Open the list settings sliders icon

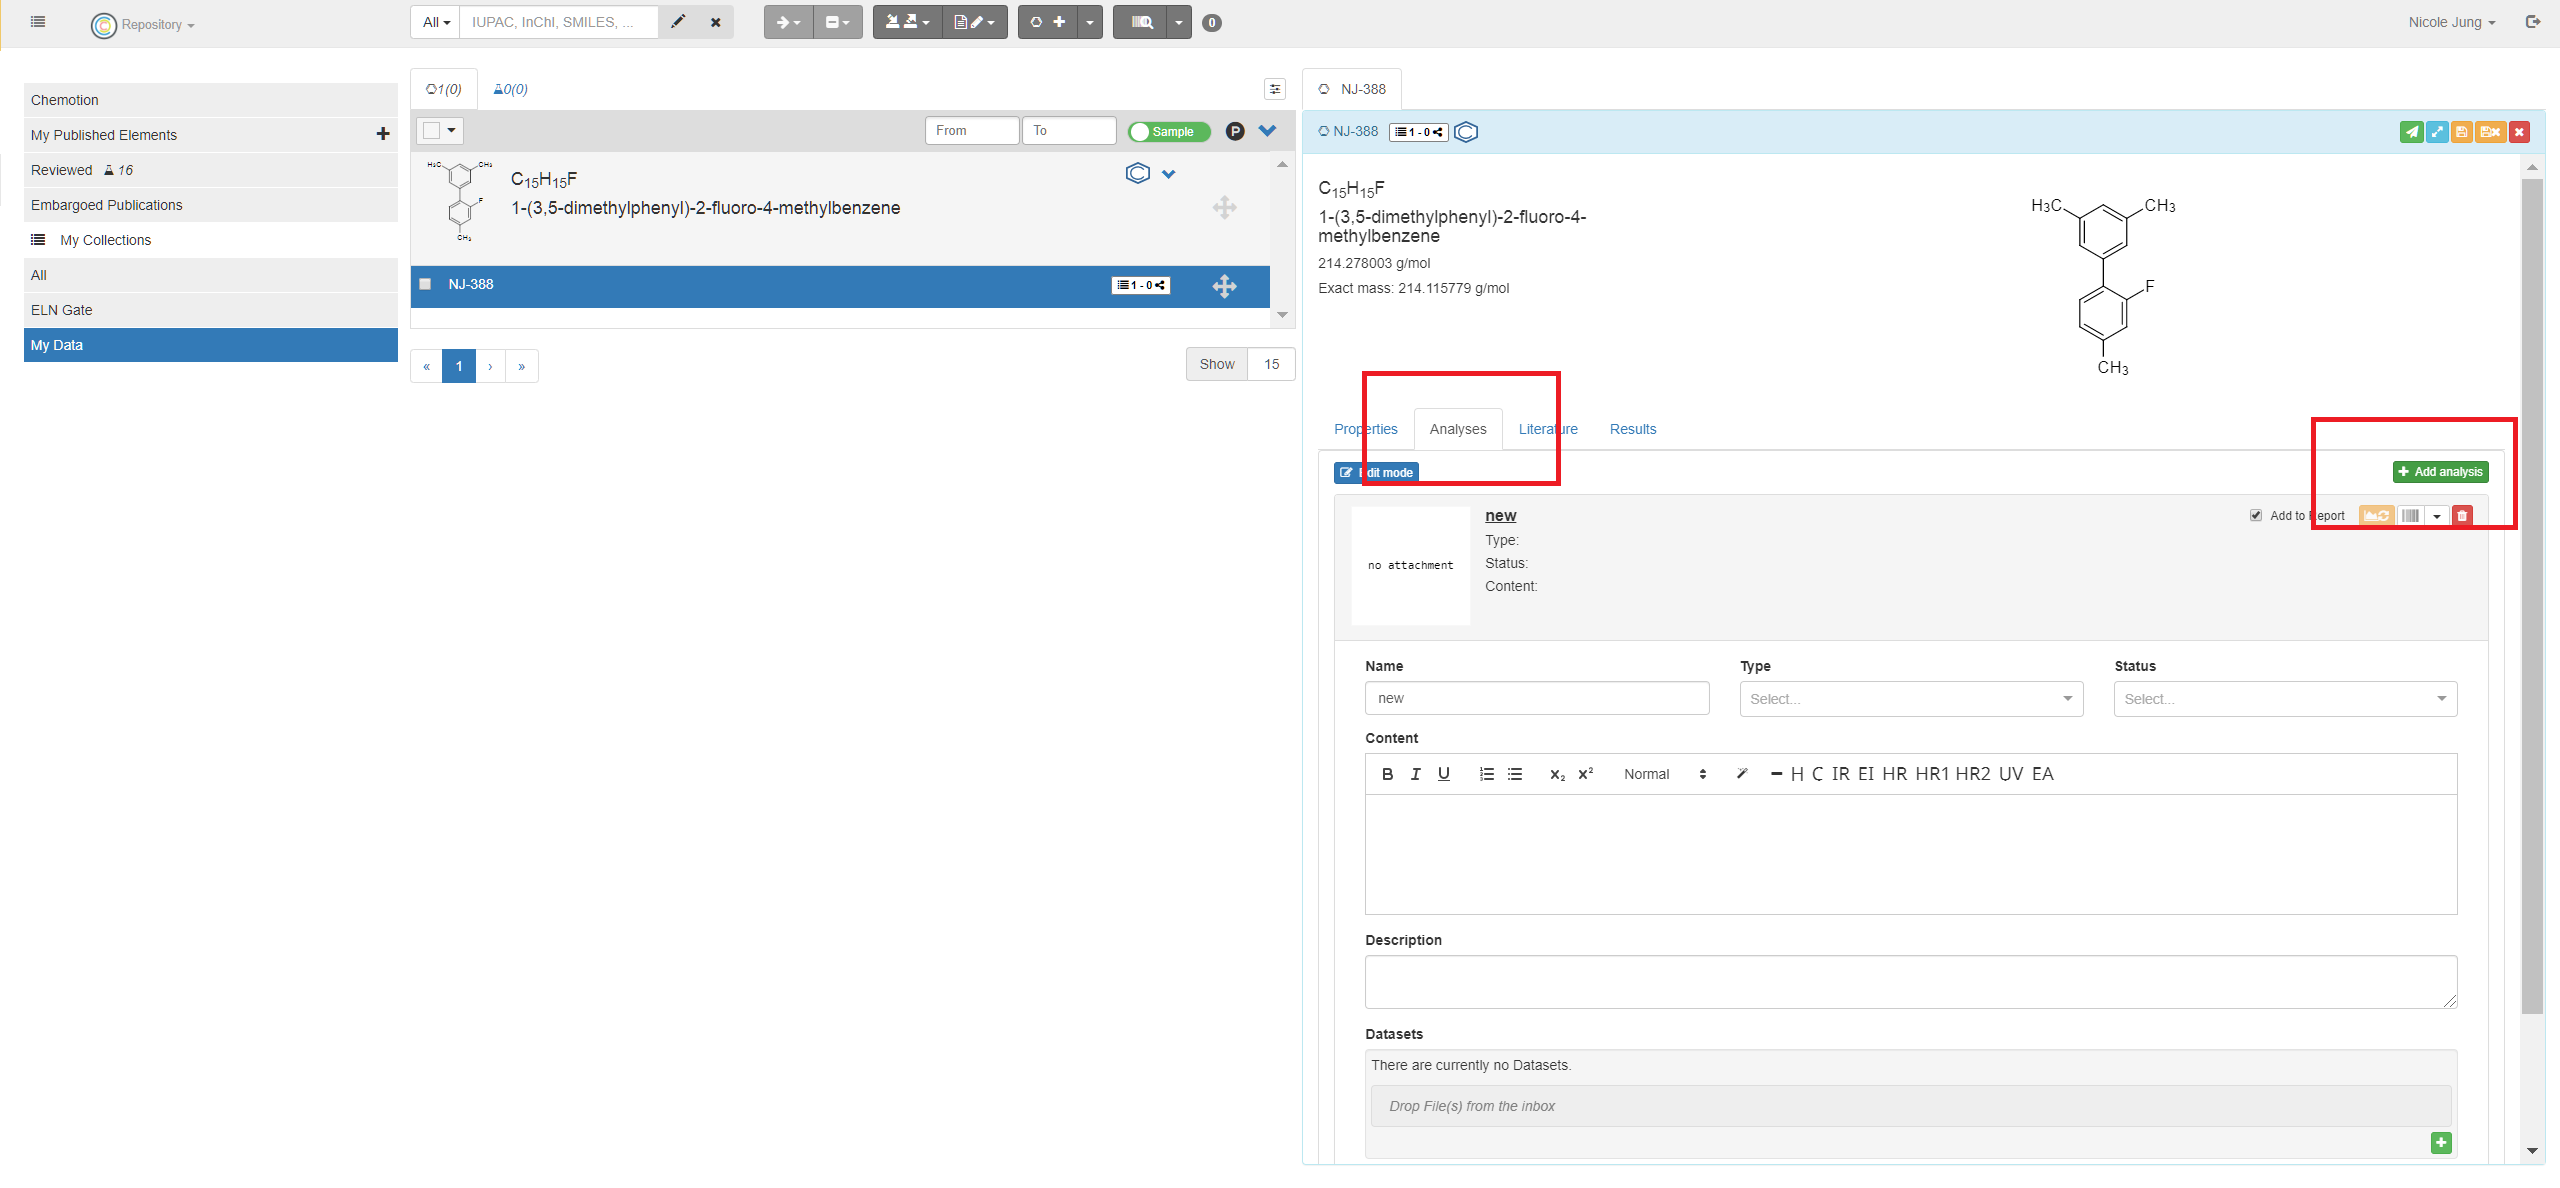tap(1275, 89)
